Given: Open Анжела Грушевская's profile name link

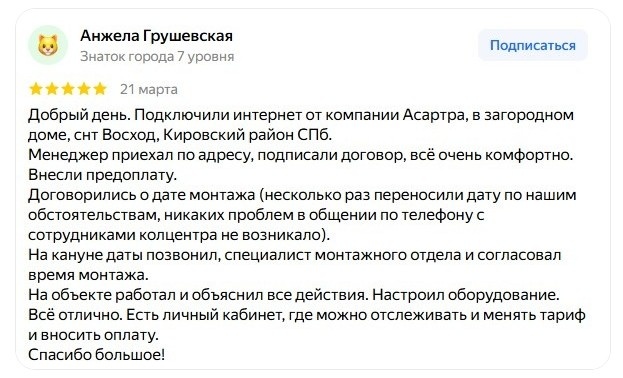Looking at the screenshot, I should point(157,36).
